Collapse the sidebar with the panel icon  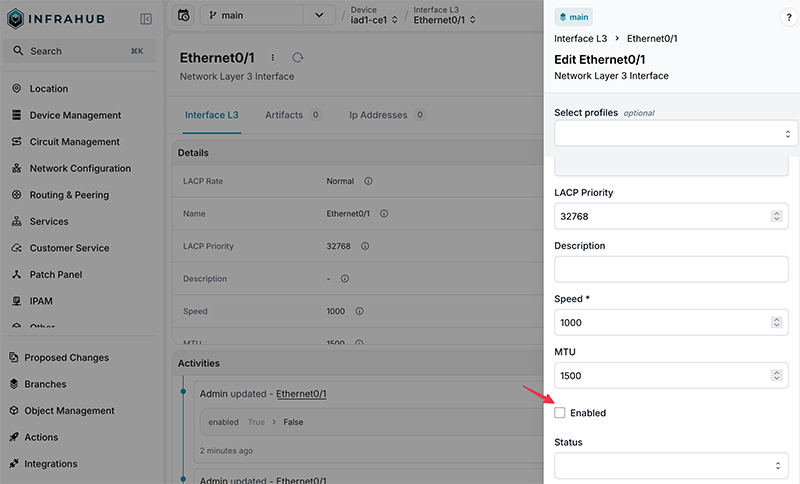[x=146, y=19]
